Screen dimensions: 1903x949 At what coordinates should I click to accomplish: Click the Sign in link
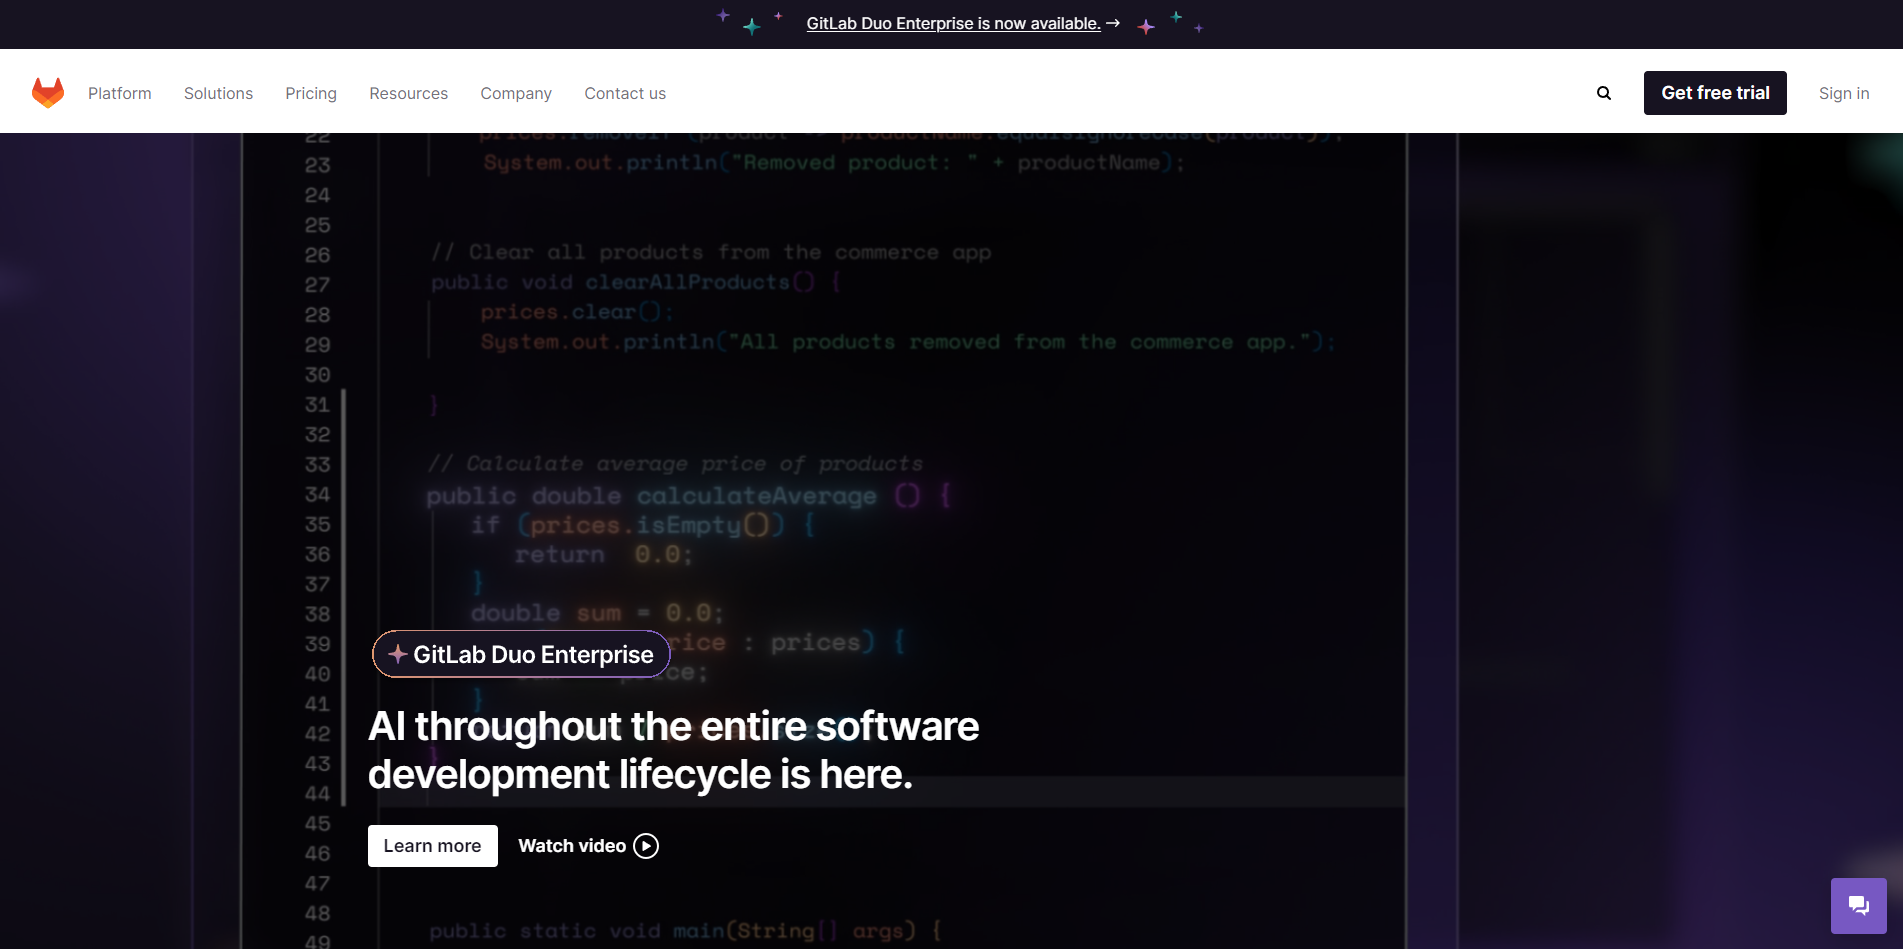click(1844, 92)
